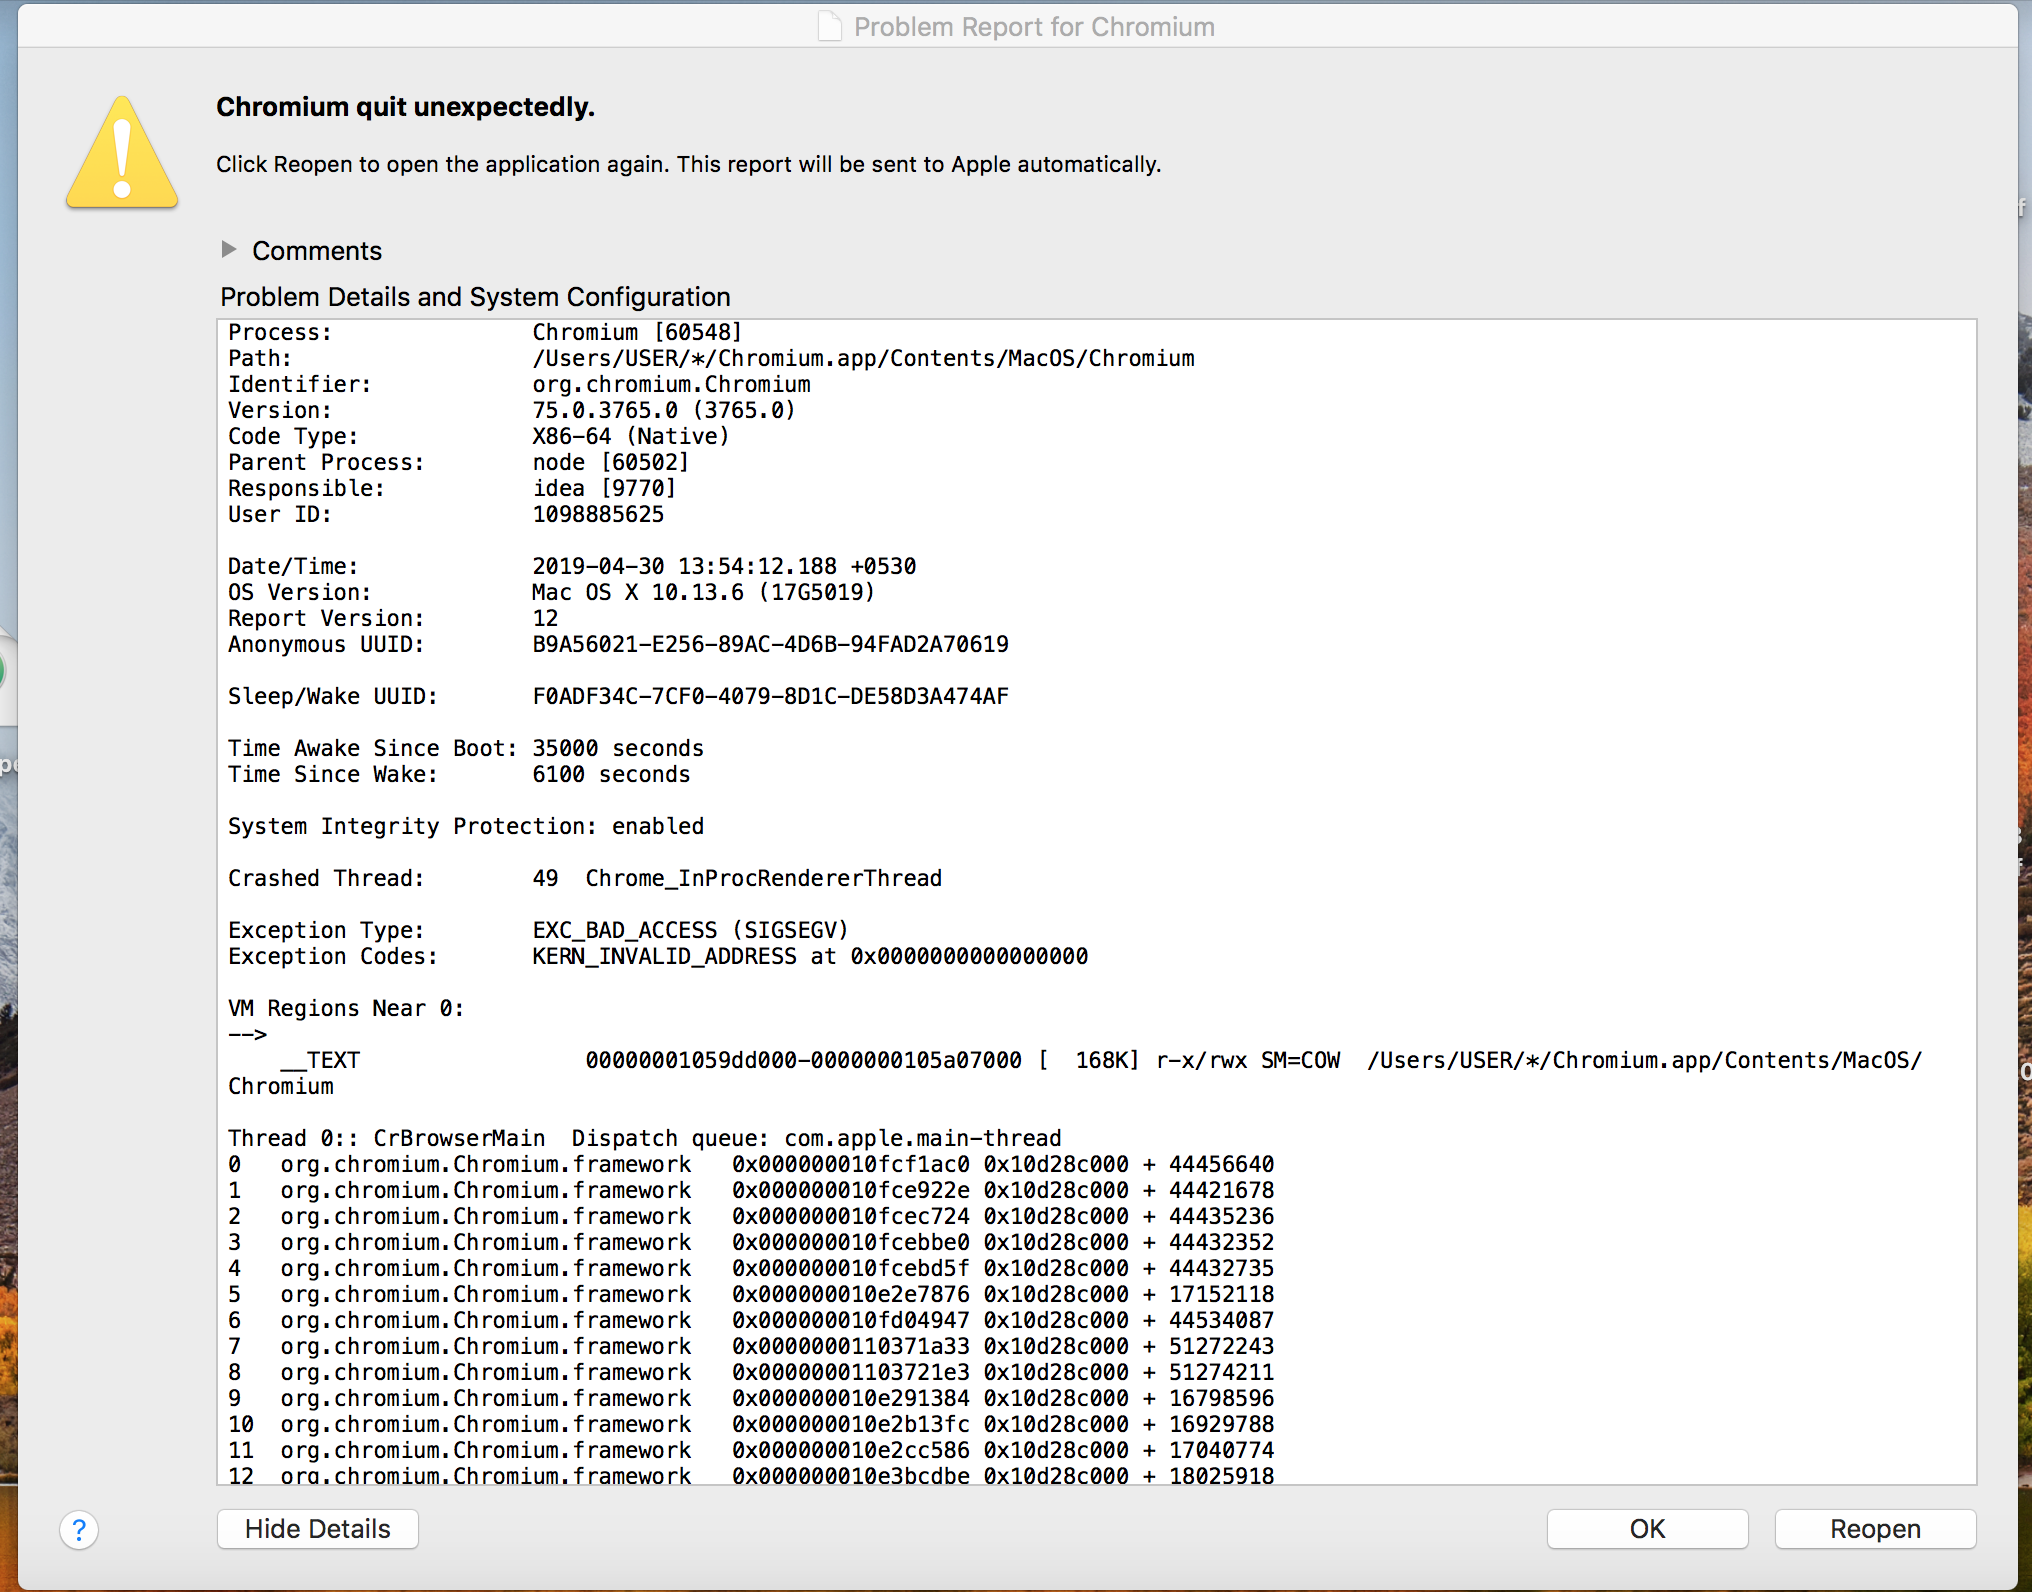Click Reopen to relaunch Chromium
This screenshot has width=2032, height=1592.
[x=1875, y=1529]
